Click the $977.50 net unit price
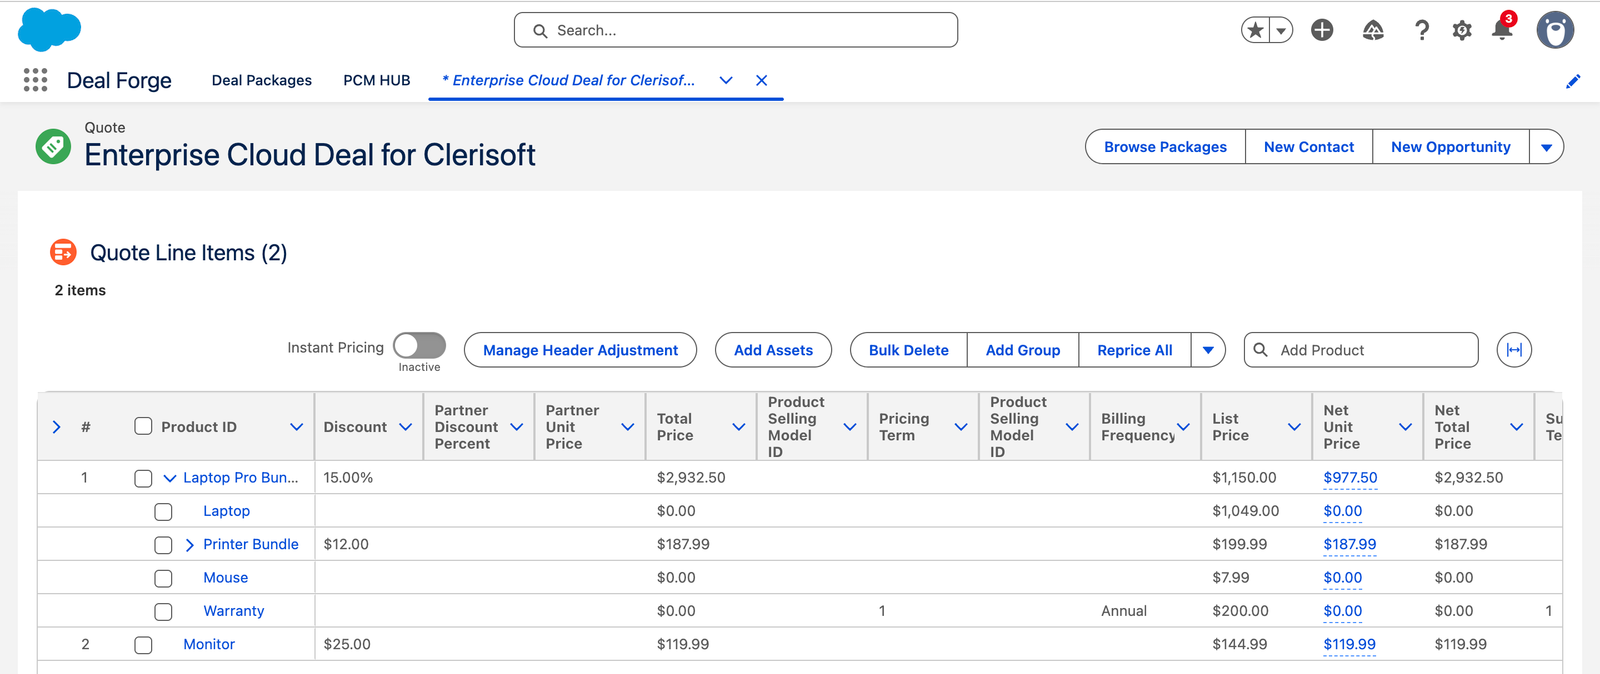The width and height of the screenshot is (1600, 674). pyautogui.click(x=1350, y=478)
